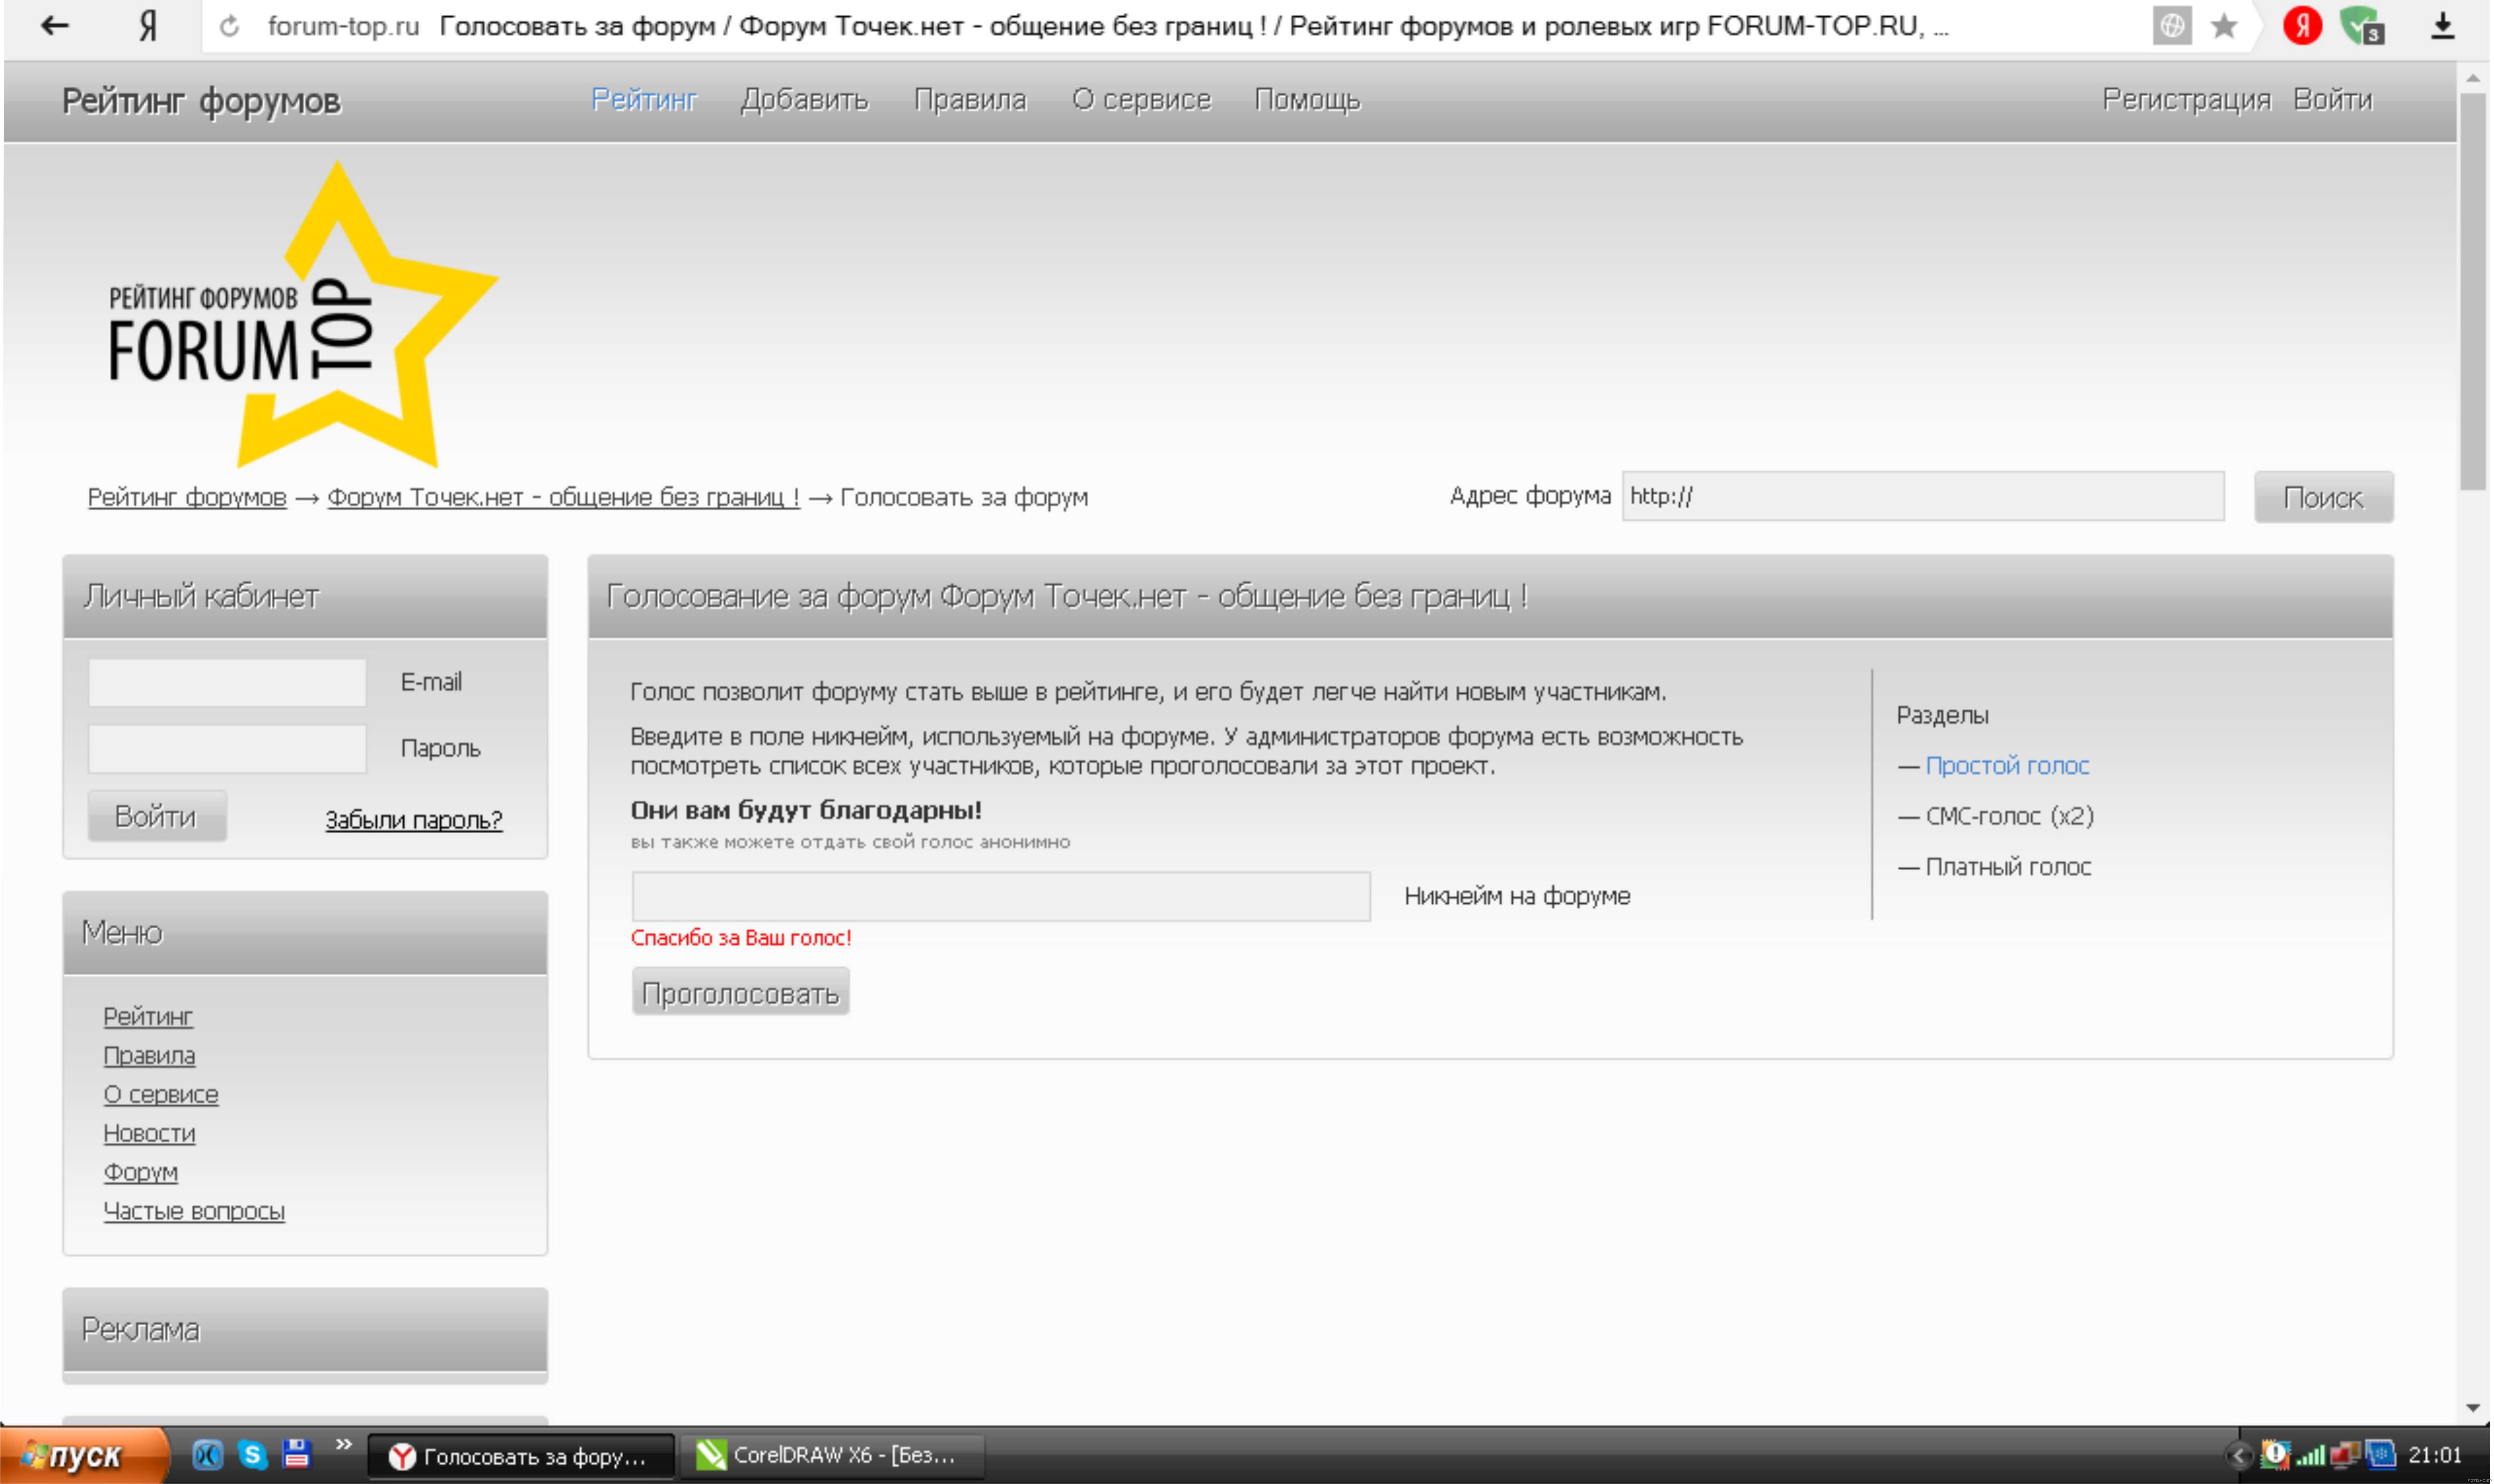Select the Голосовать за форум taskbar button
Screen dimensions: 2494x1484
522,1456
